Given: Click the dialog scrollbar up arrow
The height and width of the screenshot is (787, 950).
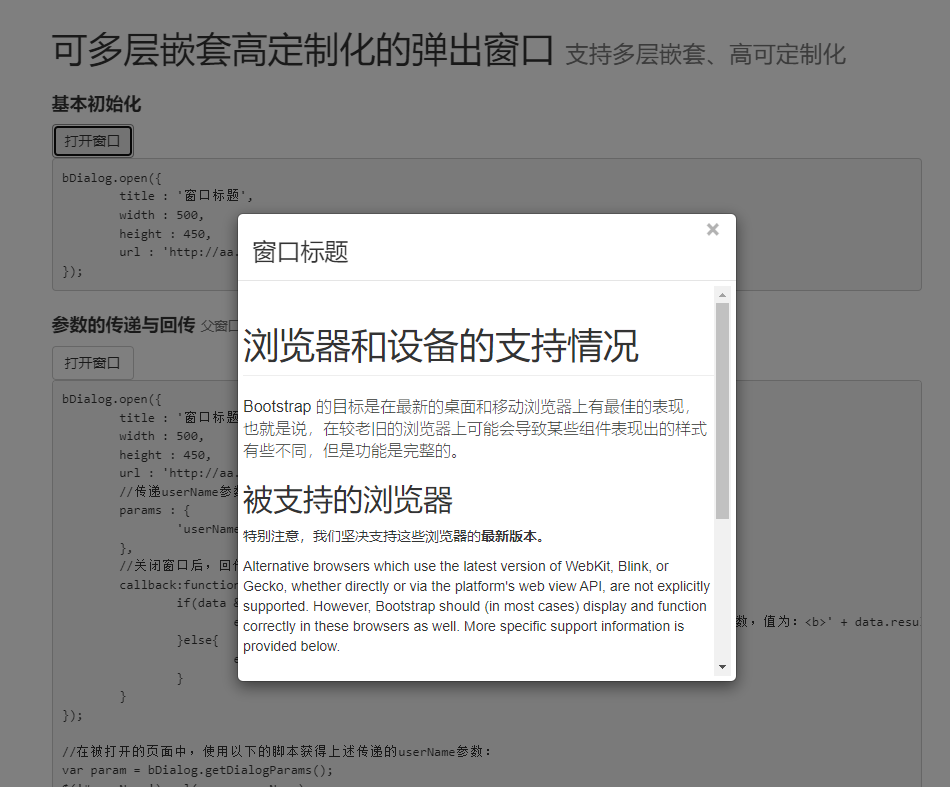Looking at the screenshot, I should tap(722, 295).
